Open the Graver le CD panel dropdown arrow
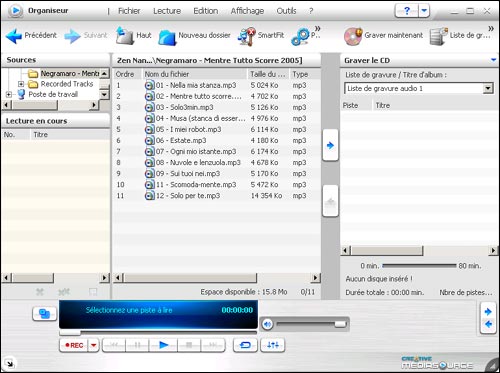Image resolution: width=500 pixels, height=373 pixels. pos(493,60)
